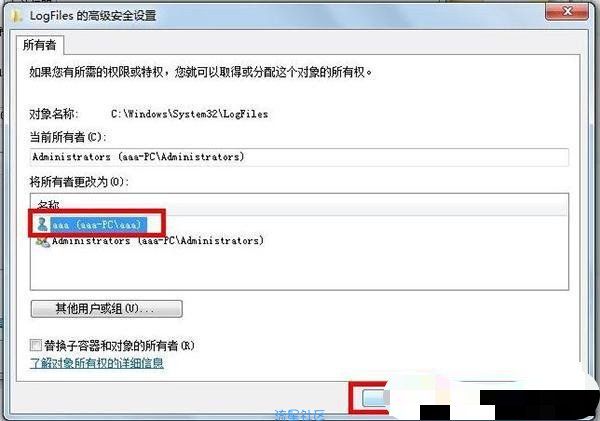Screen dimensions: 600x421
Task: Click the object path C:\Windows\System32\LogFiles
Action: pyautogui.click(x=189, y=114)
